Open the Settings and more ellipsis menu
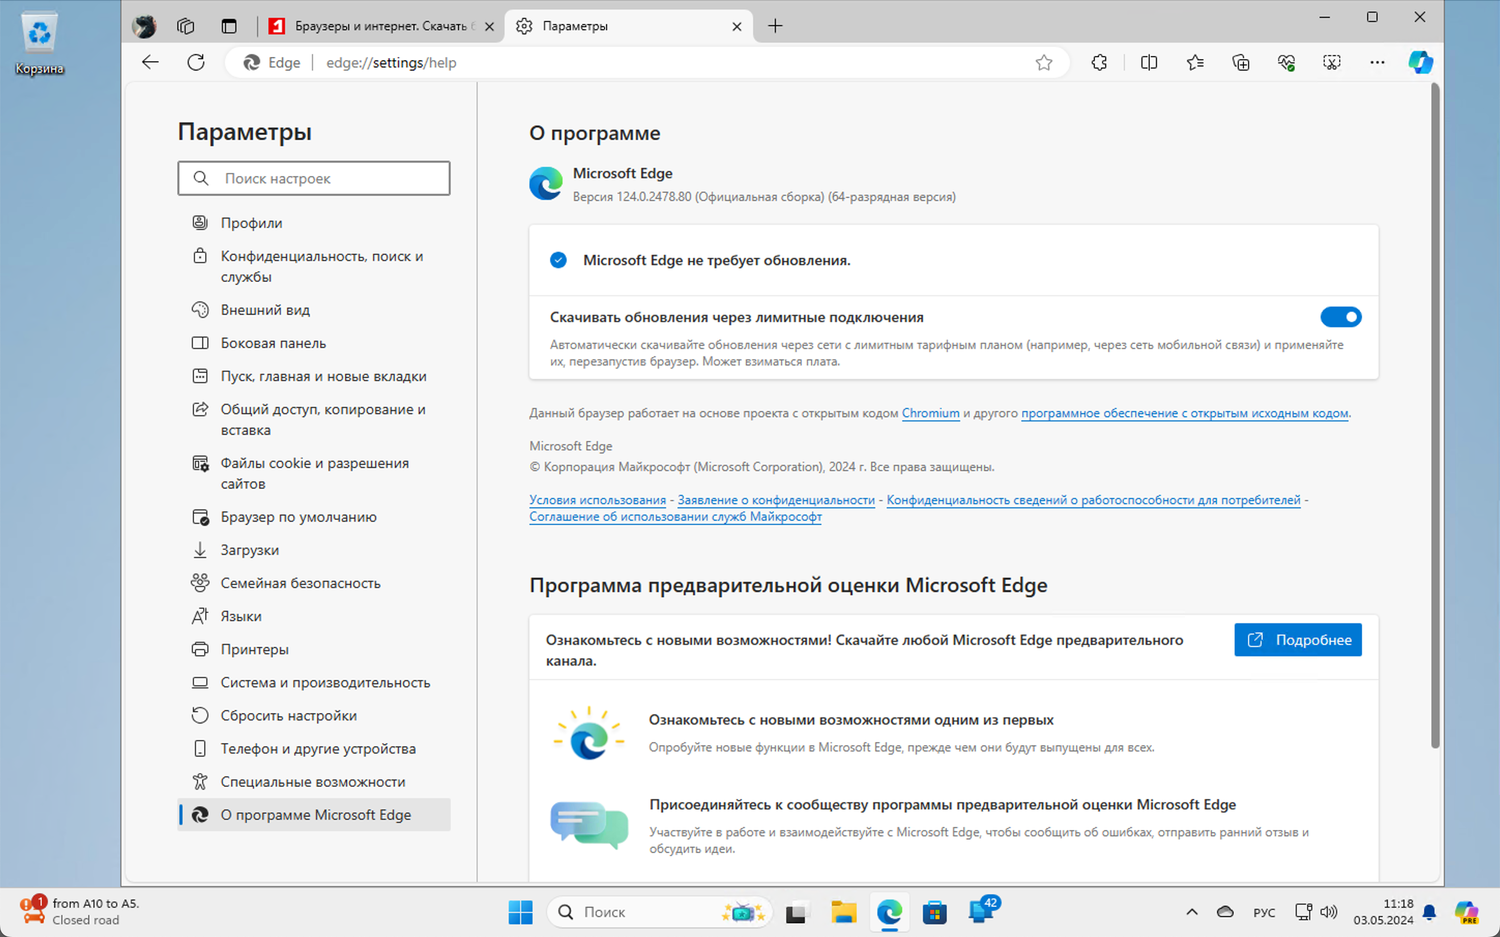Screen dimensions: 1500x937 [1377, 63]
